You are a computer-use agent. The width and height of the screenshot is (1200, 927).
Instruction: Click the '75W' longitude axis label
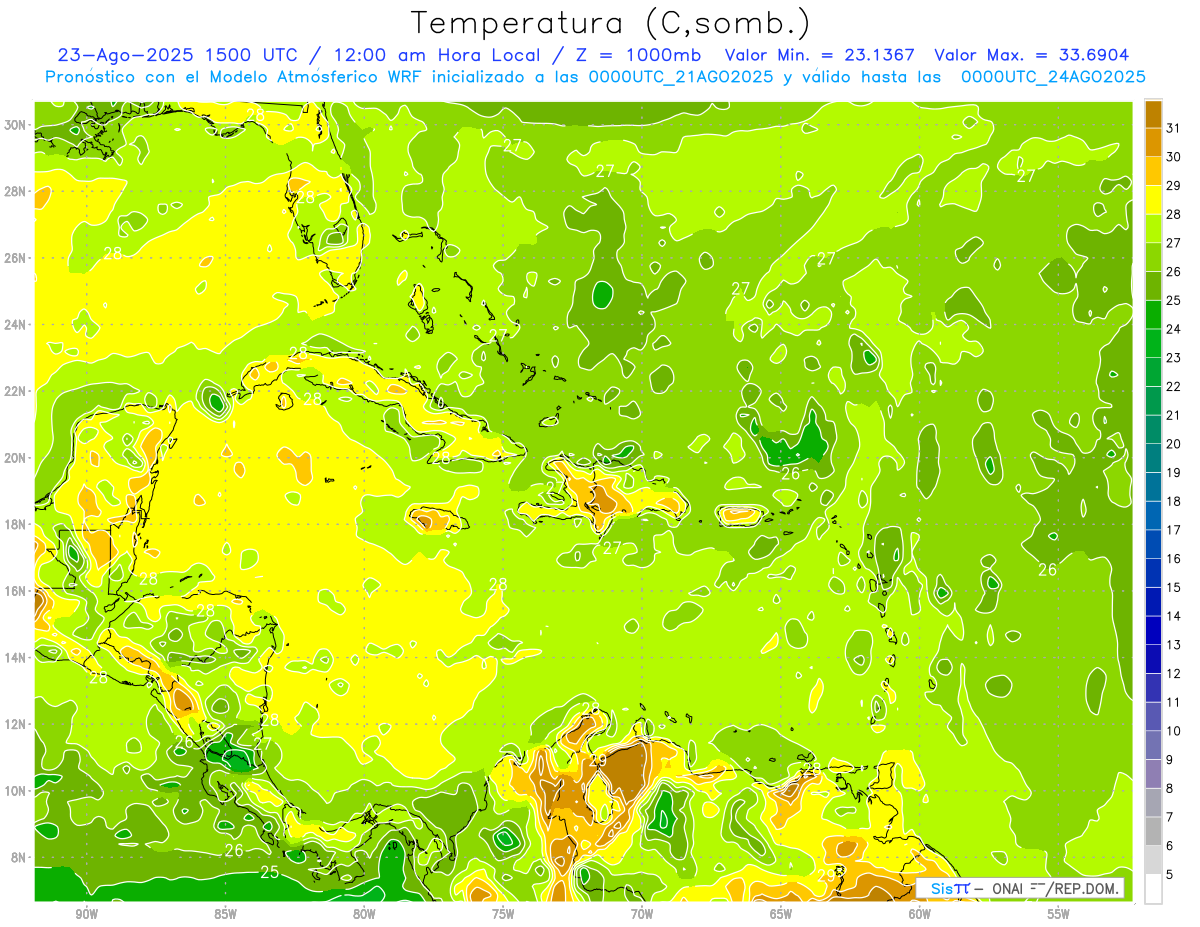(x=503, y=914)
